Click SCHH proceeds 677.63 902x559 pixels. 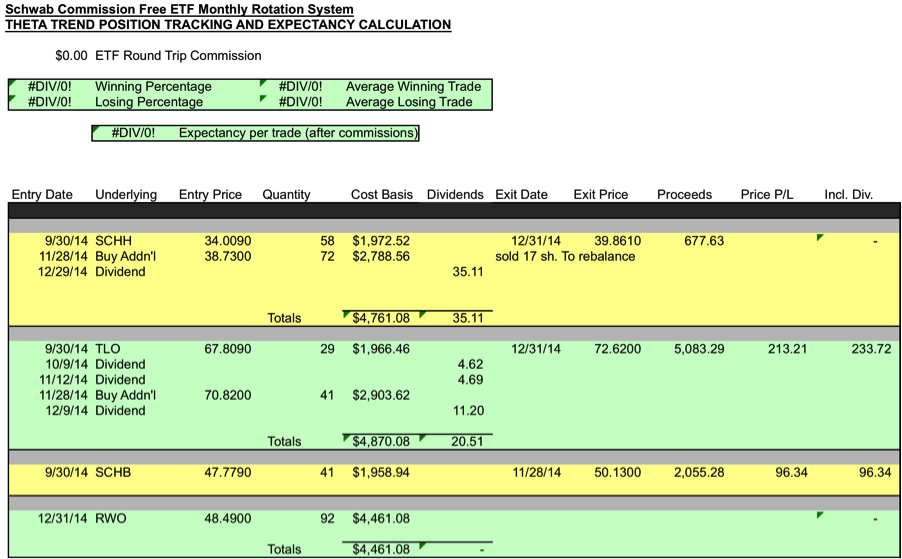point(704,241)
